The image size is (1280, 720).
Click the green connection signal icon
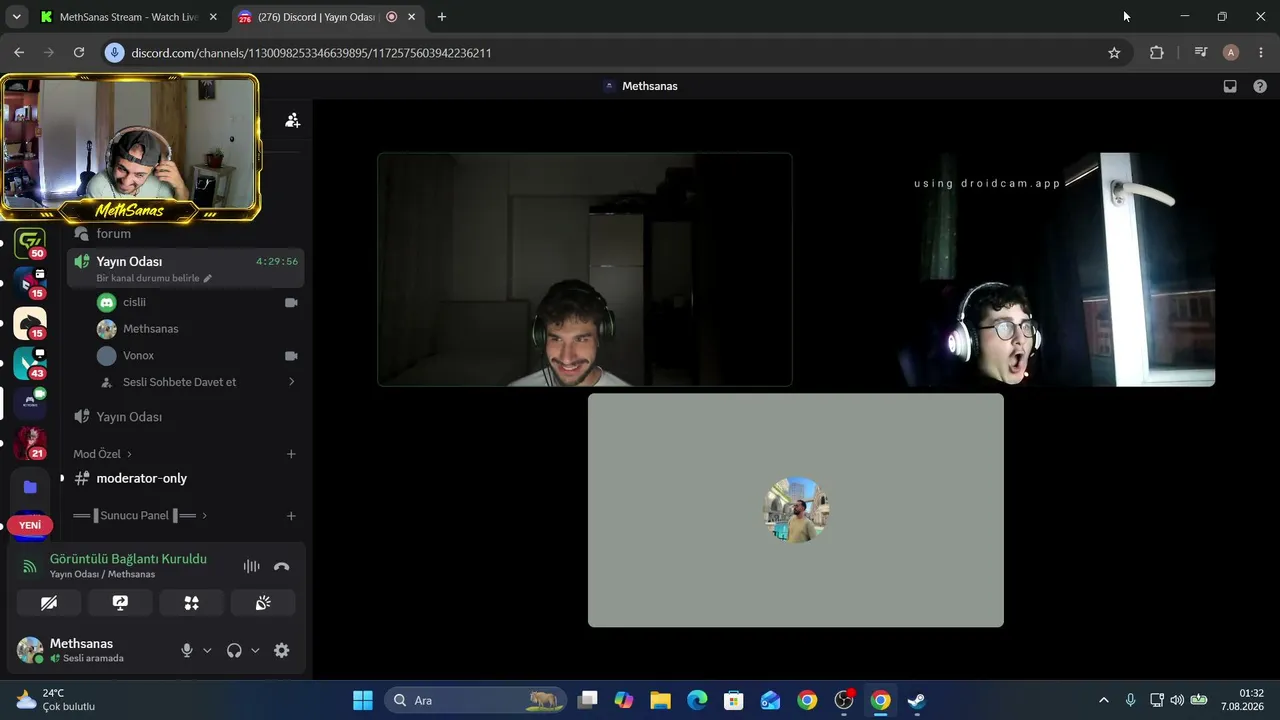click(30, 566)
